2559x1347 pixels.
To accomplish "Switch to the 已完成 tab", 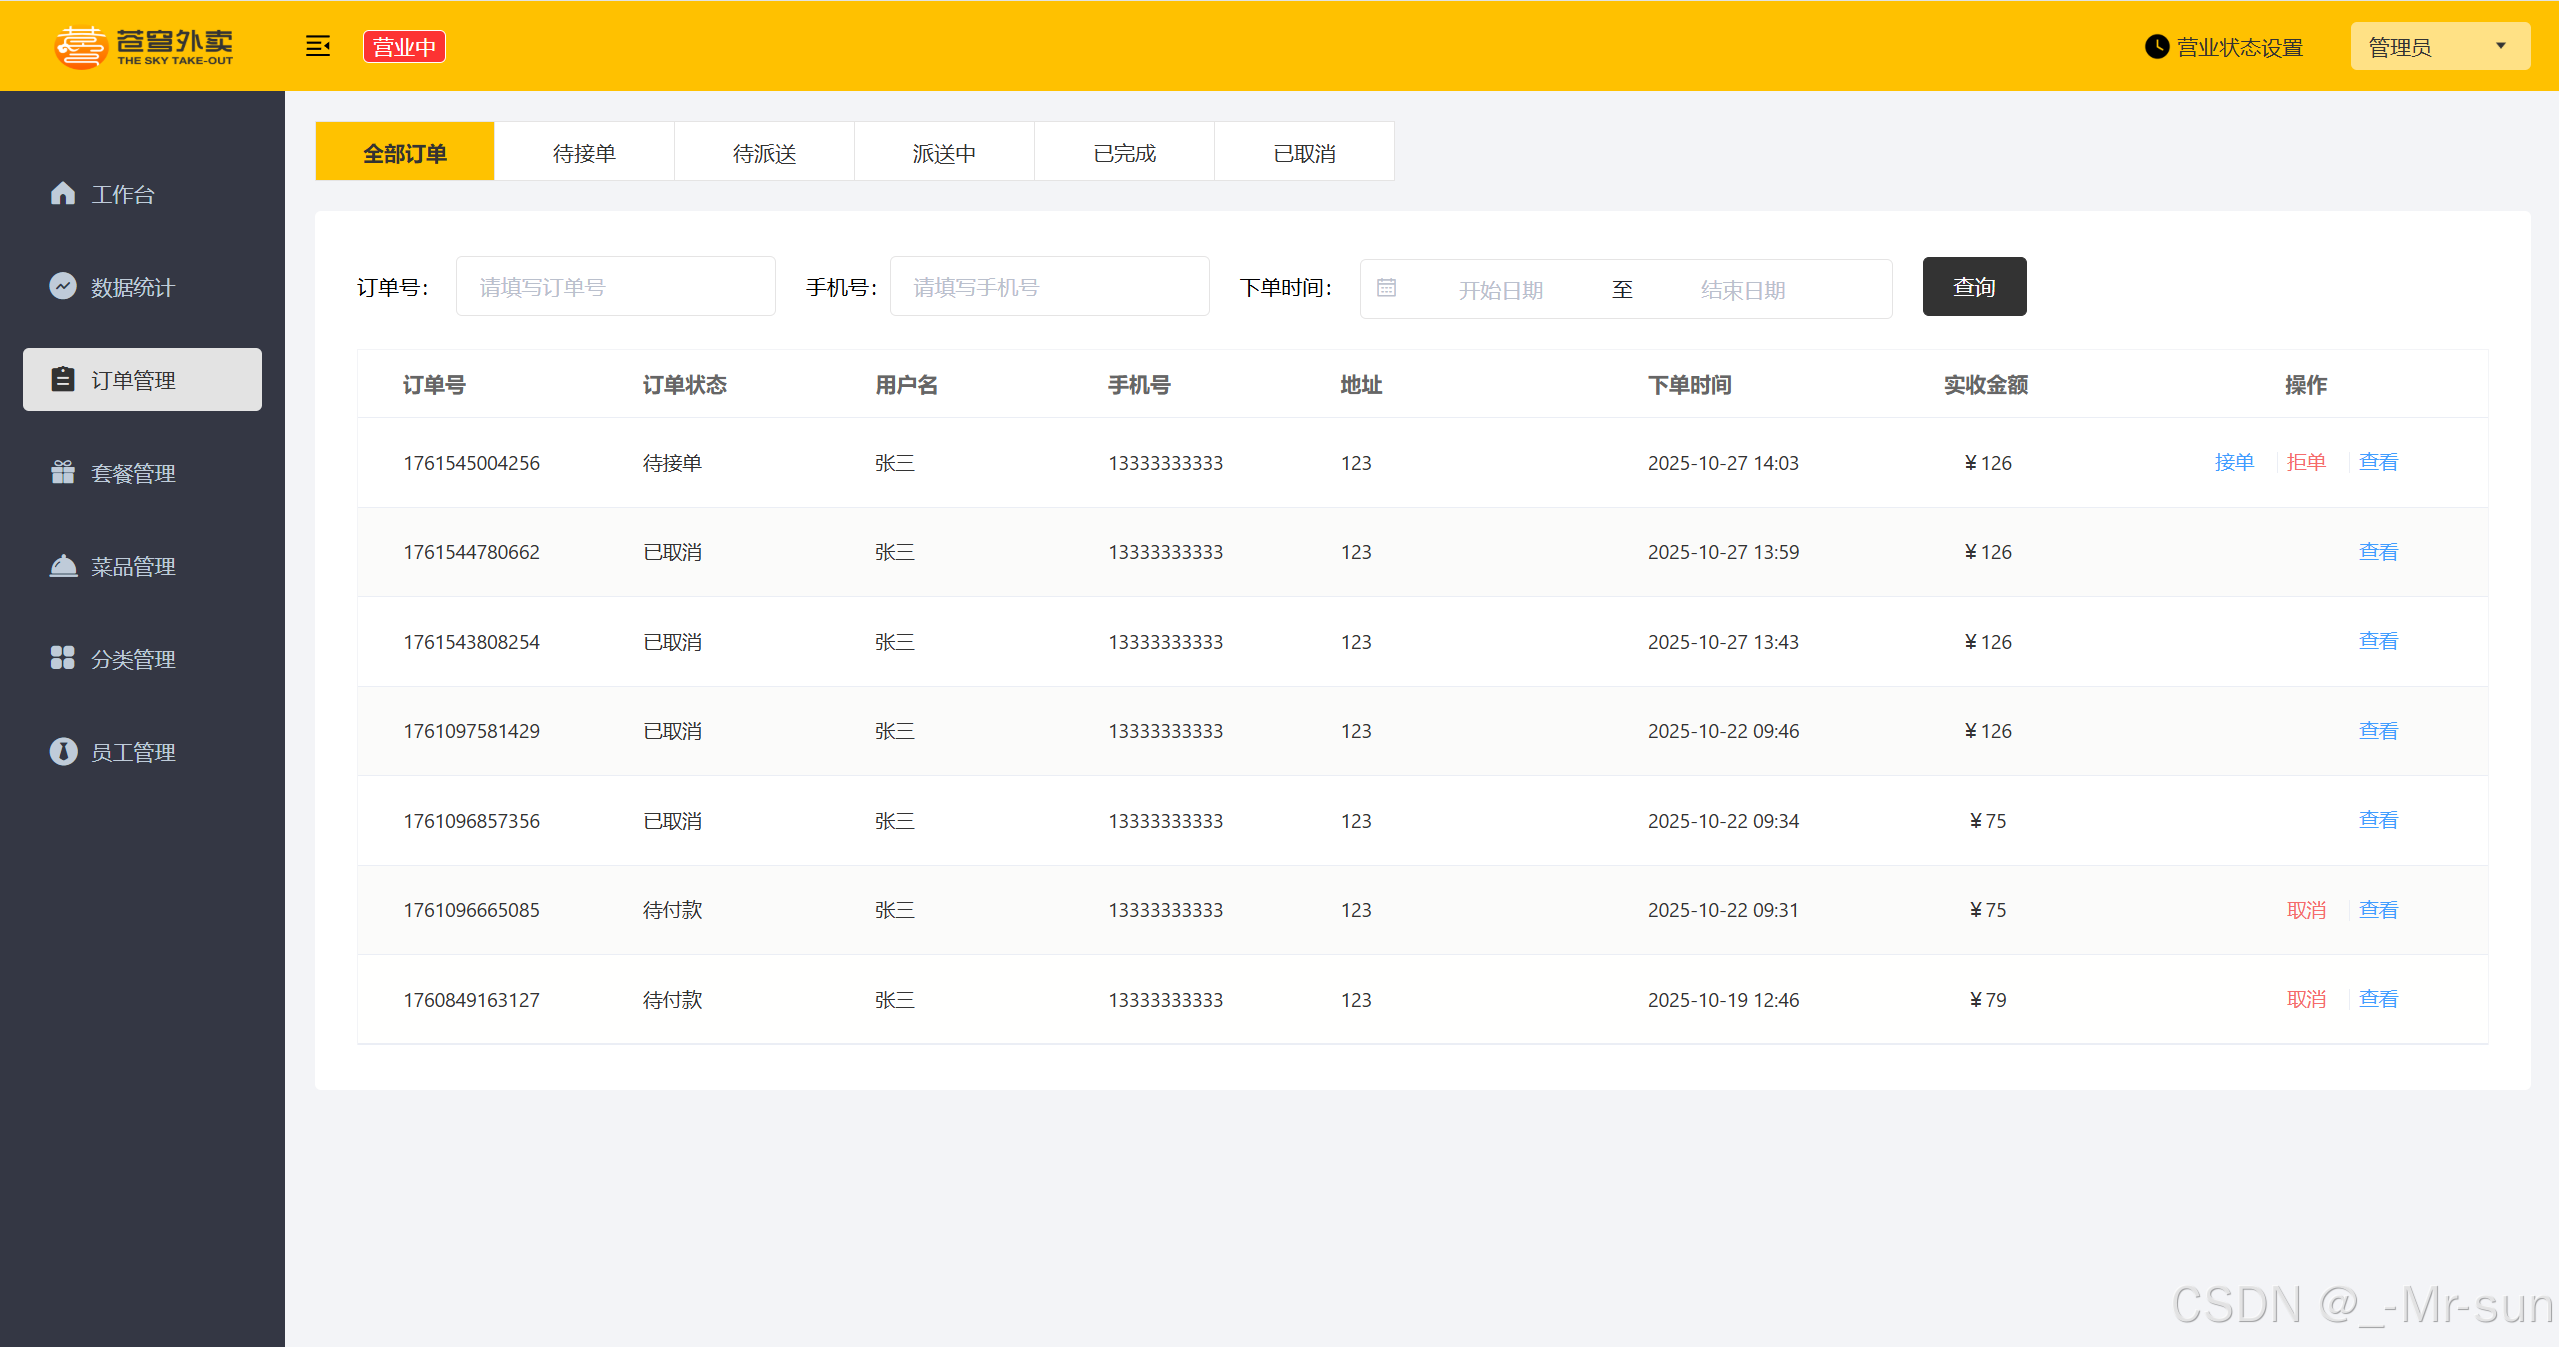I will click(x=1124, y=153).
